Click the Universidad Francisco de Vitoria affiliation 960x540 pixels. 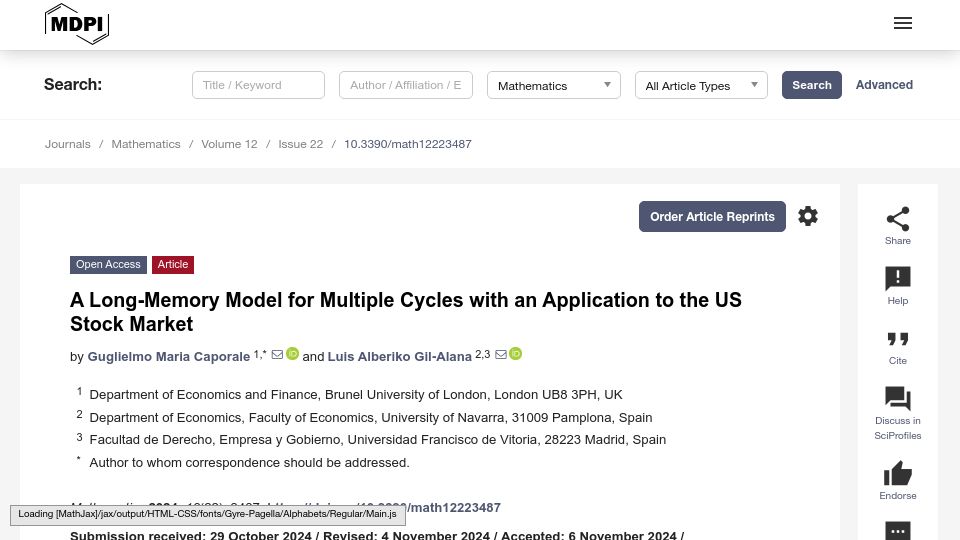(378, 440)
